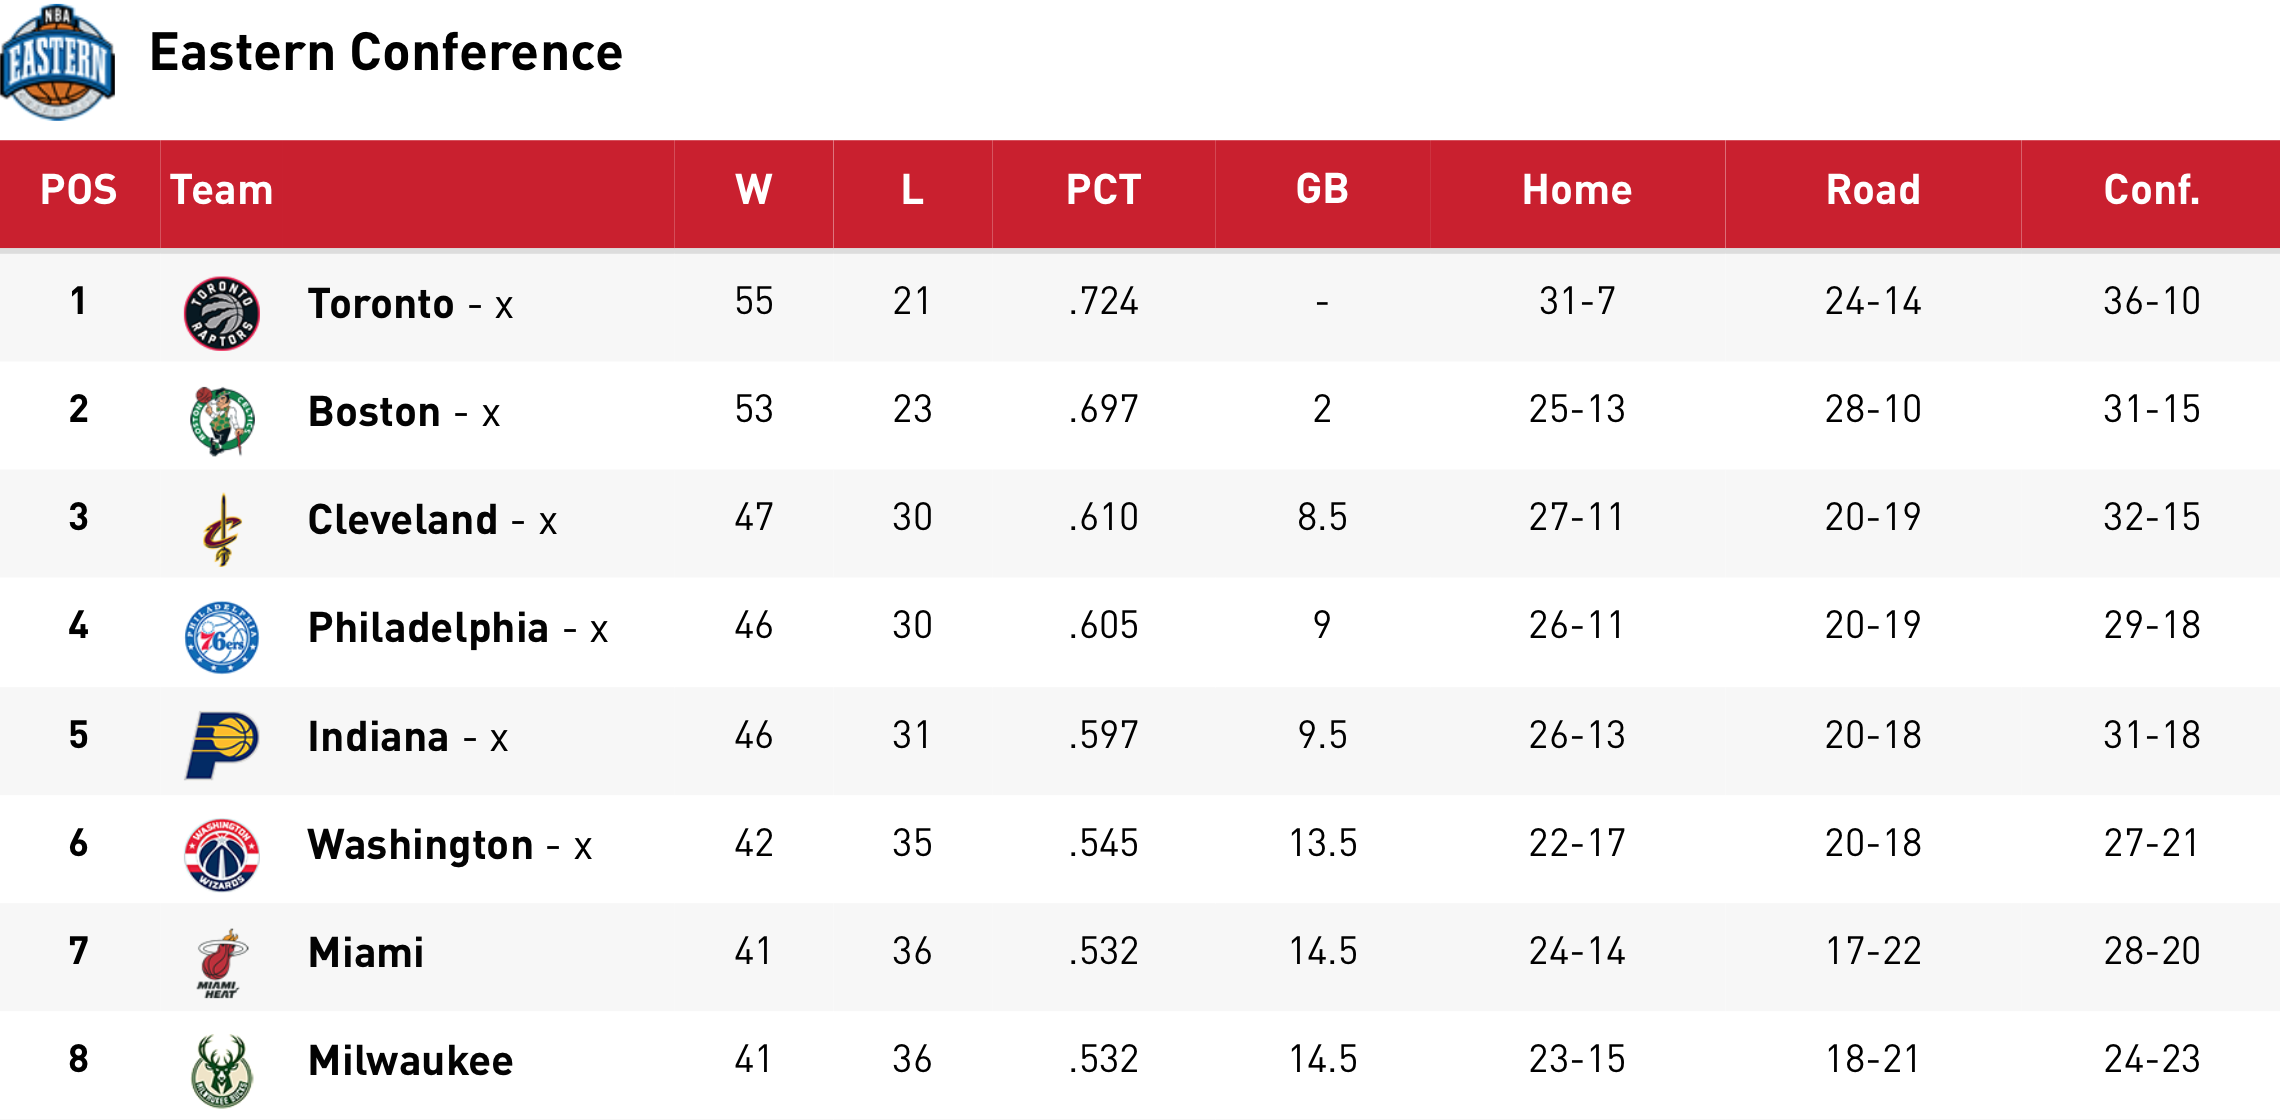Viewport: 2280px width, 1120px height.
Task: Open the Milwaukee team name link
Action: pyautogui.click(x=411, y=1061)
